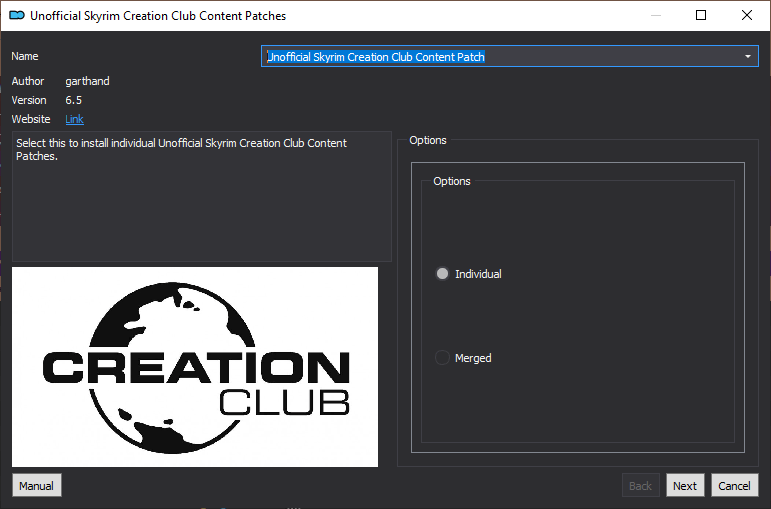The width and height of the screenshot is (771, 509).
Task: Maximize the installer window
Action: click(x=701, y=15)
